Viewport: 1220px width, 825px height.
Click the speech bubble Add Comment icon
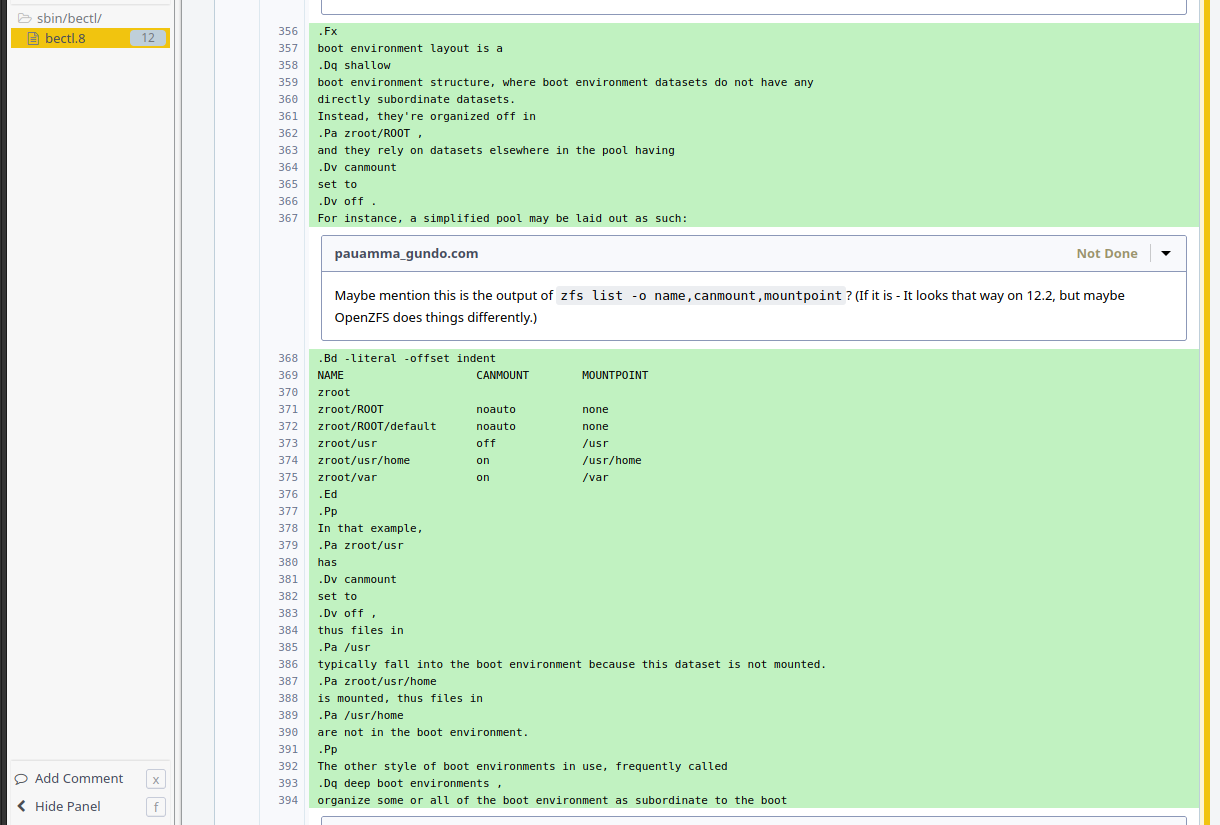(21, 779)
